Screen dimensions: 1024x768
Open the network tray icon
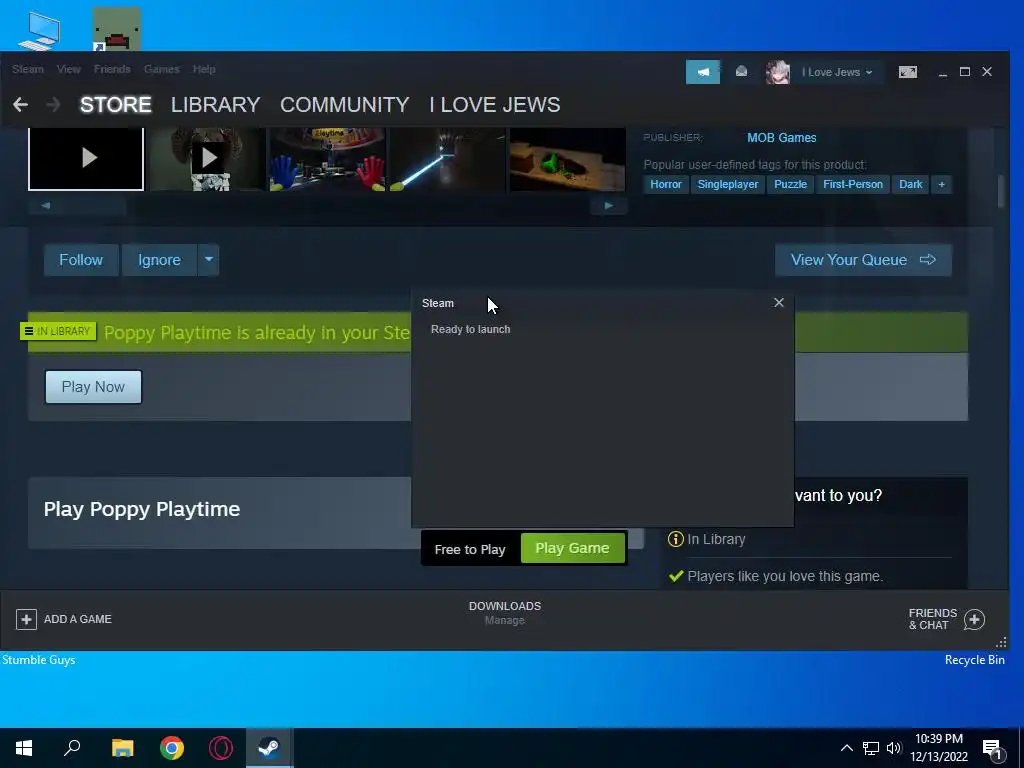(x=871, y=748)
